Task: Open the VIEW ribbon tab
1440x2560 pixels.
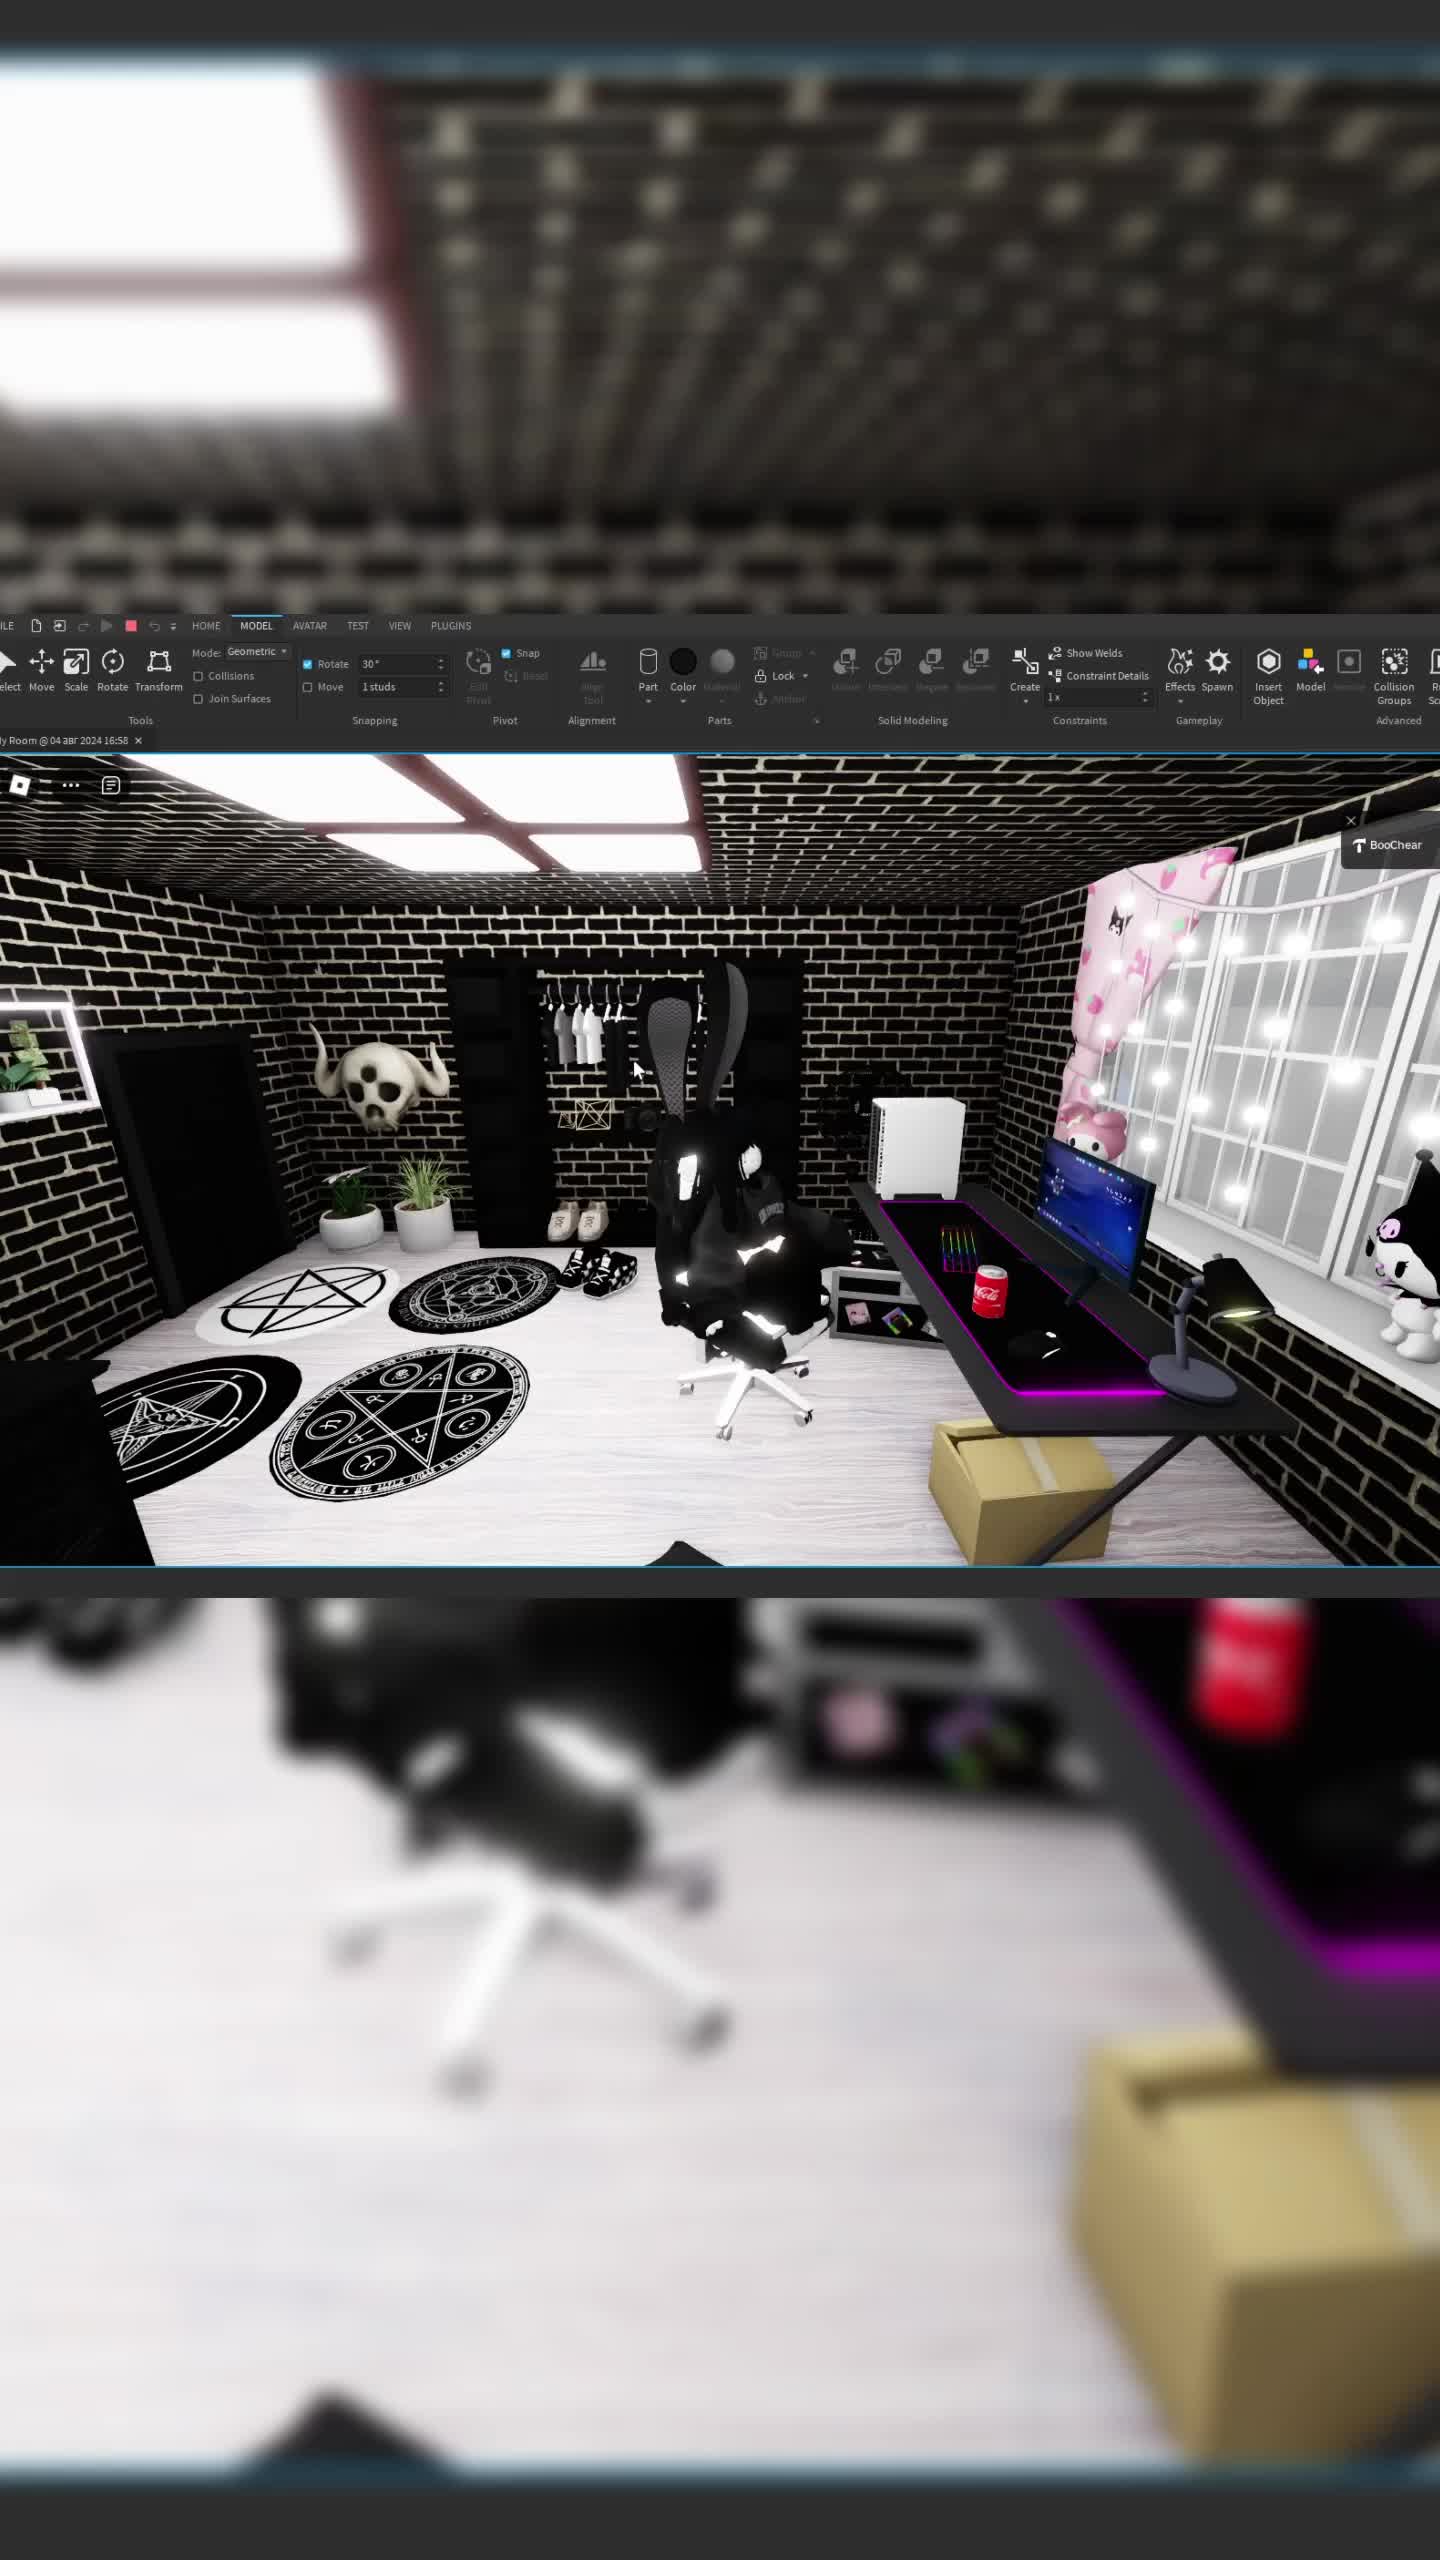Action: (x=400, y=626)
